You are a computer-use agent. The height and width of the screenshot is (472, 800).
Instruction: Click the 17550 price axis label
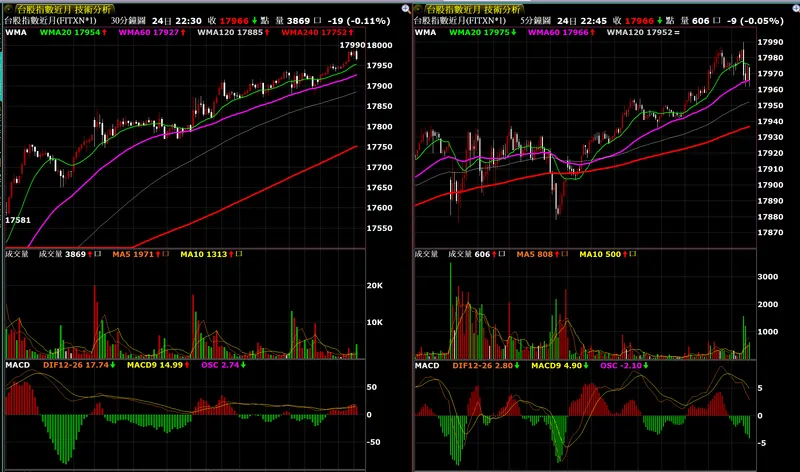[380, 228]
